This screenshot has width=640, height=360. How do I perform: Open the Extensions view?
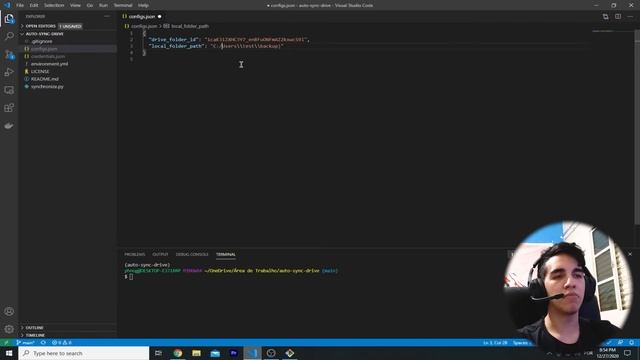coord(9,108)
